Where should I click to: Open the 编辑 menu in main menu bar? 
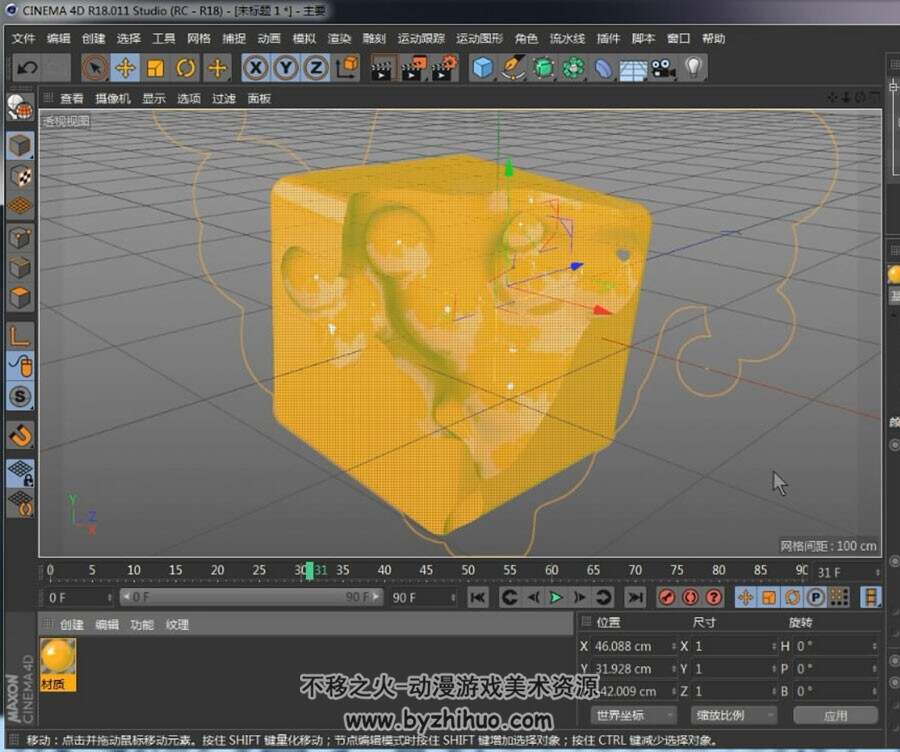coord(59,38)
